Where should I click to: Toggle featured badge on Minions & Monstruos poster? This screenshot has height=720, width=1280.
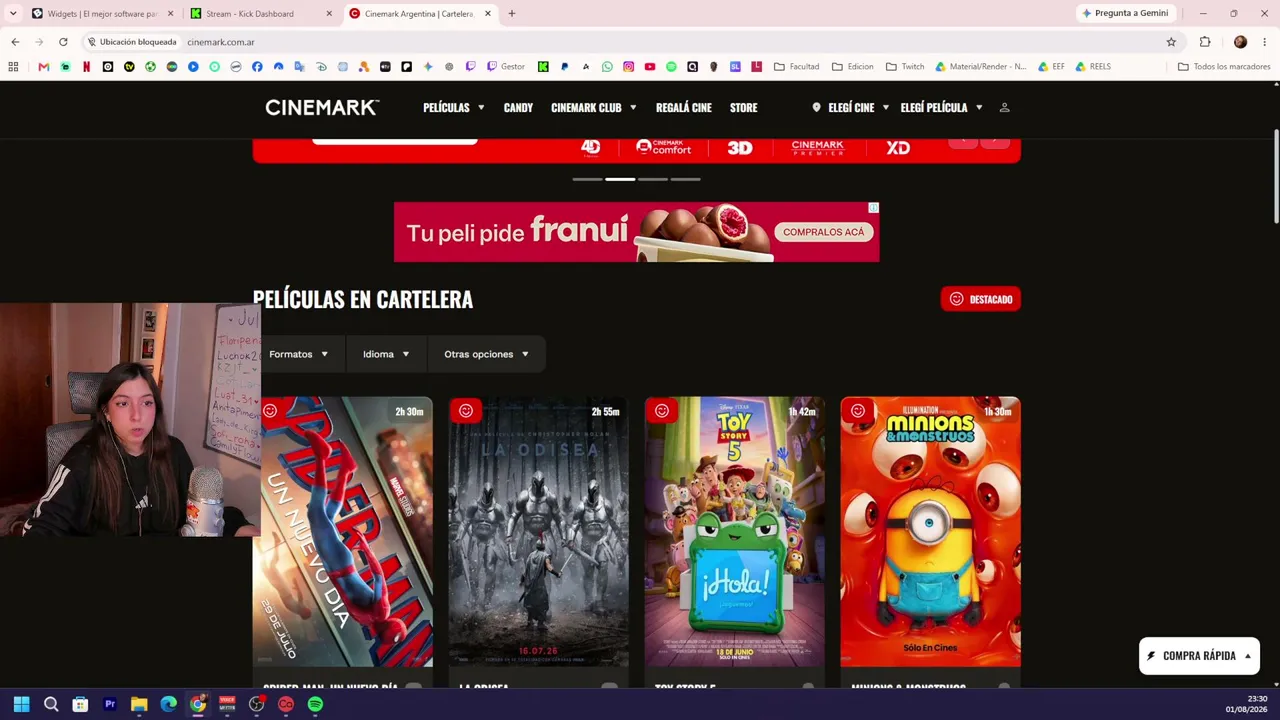point(858,410)
